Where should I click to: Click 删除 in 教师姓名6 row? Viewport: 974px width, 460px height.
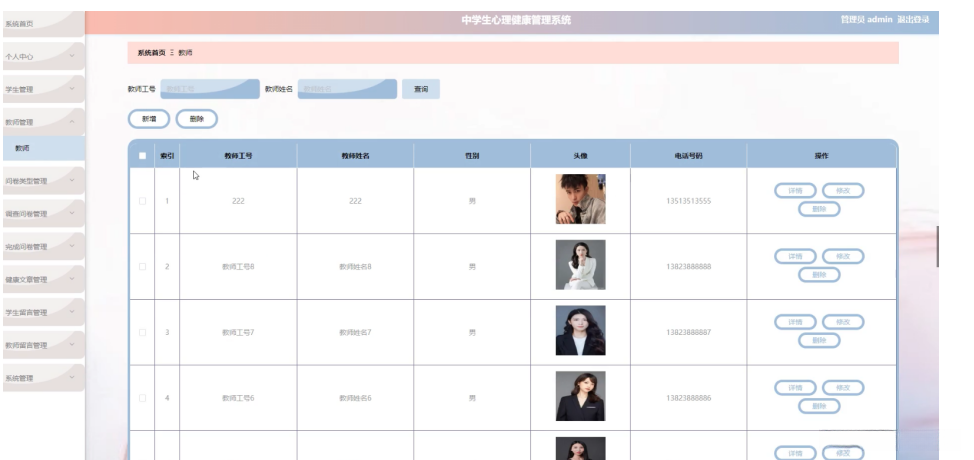coord(819,406)
